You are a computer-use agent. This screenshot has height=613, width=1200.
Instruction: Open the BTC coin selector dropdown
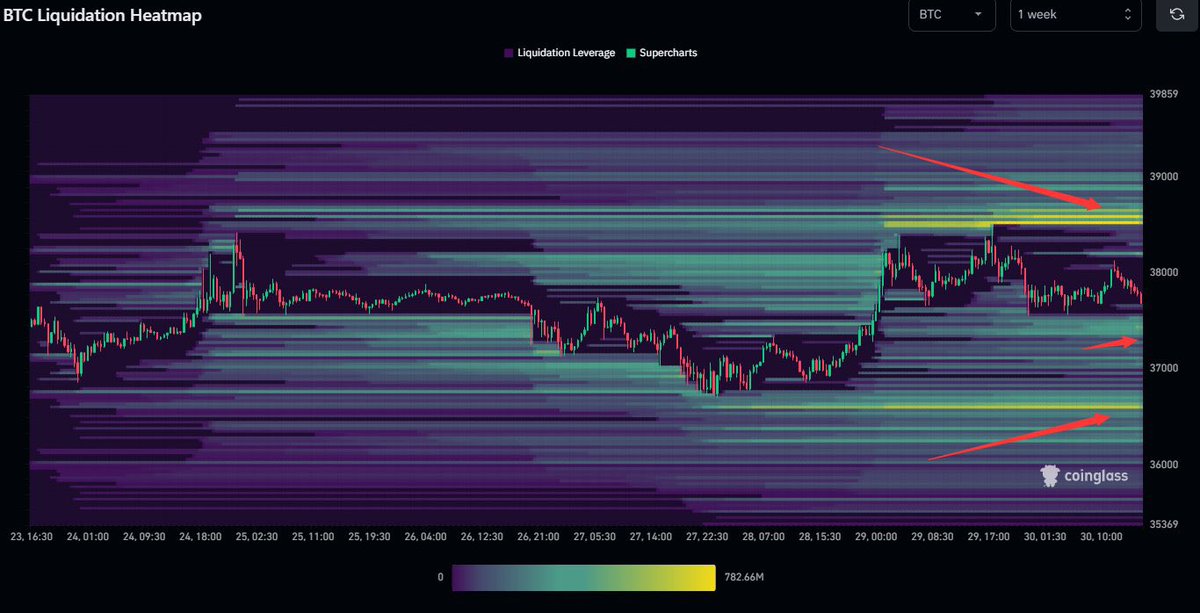point(952,15)
